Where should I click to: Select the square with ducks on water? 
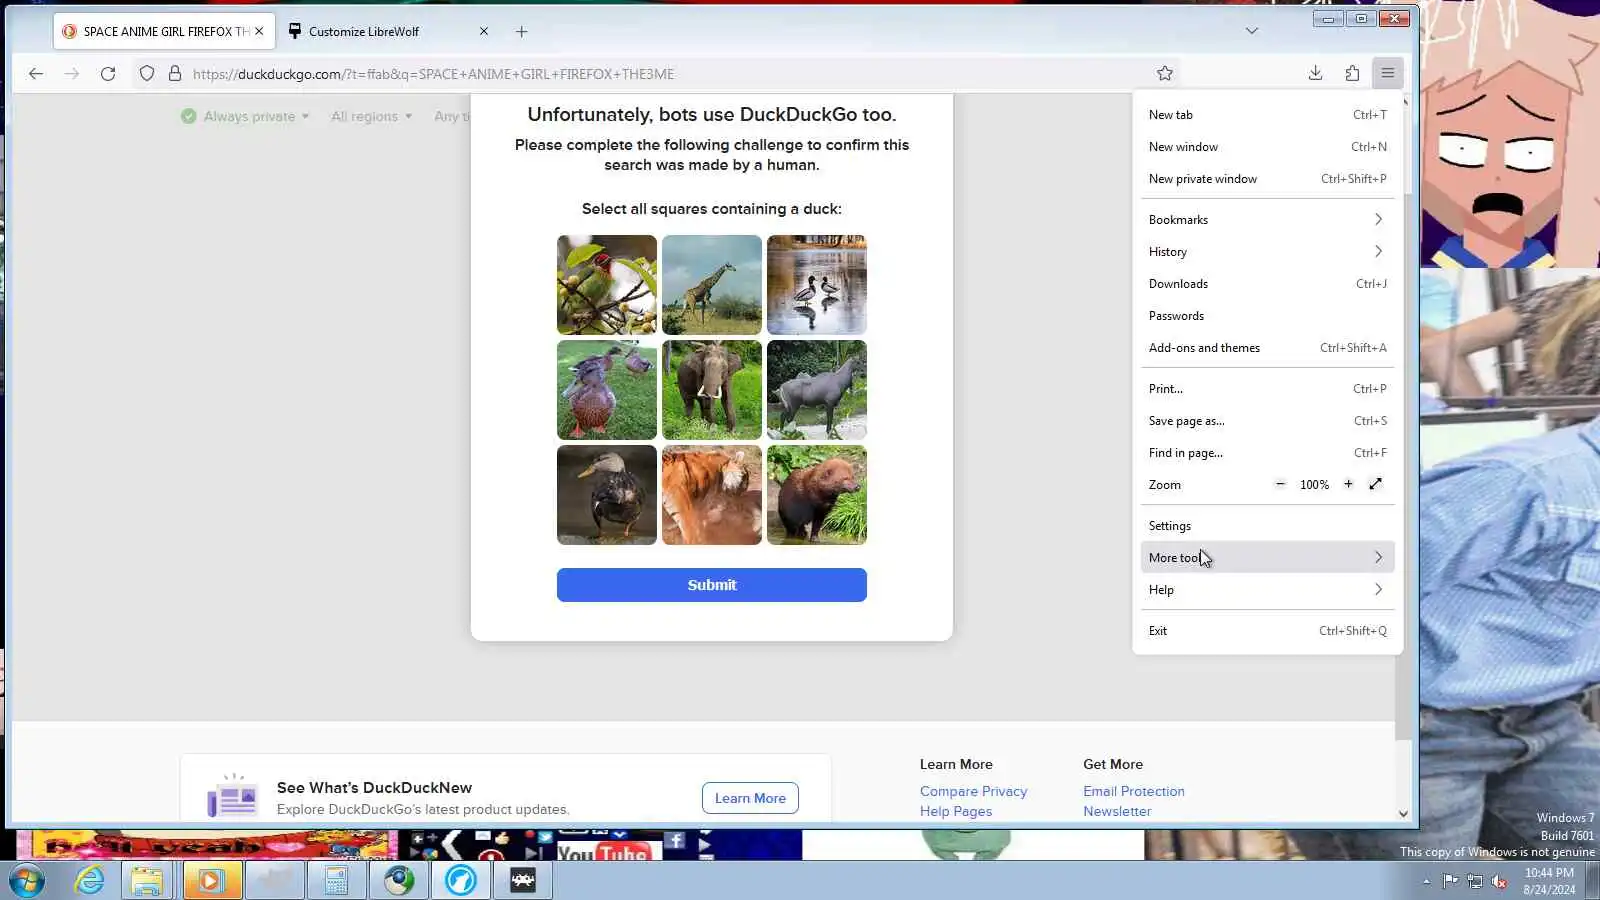817,285
